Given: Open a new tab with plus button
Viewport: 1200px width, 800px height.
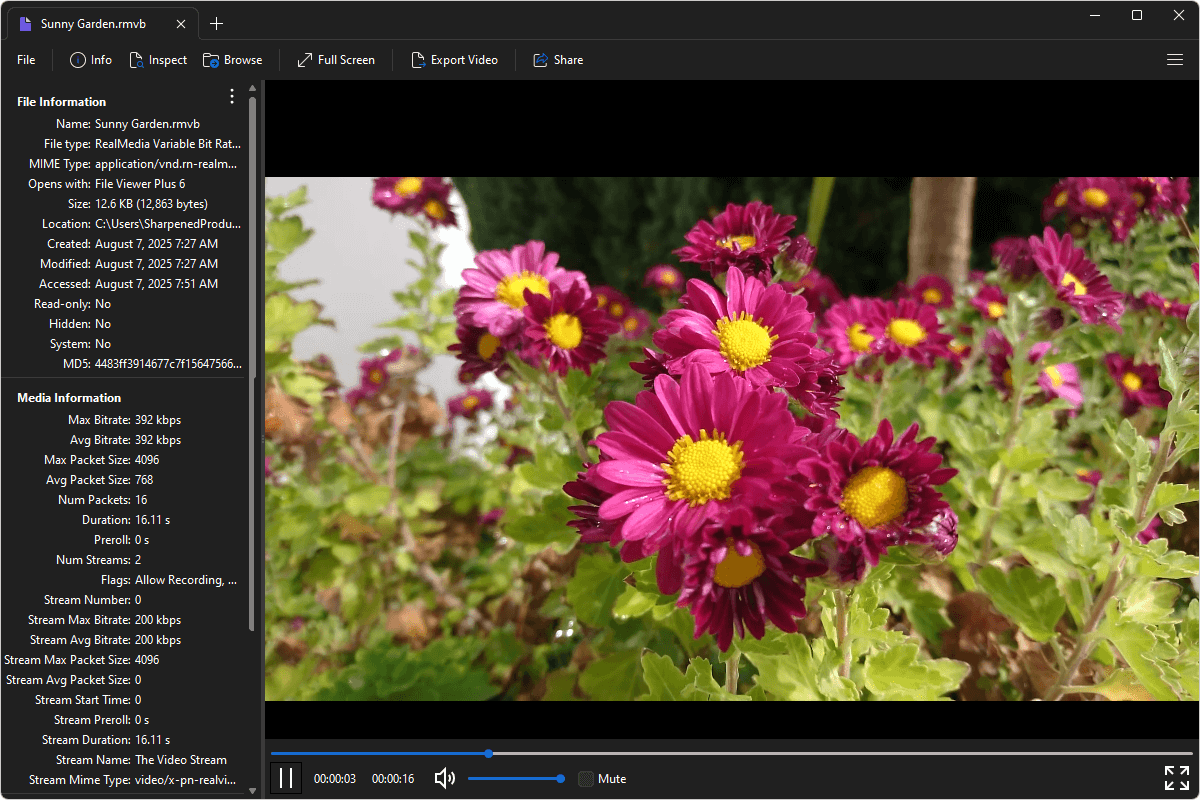Looking at the screenshot, I should [217, 23].
